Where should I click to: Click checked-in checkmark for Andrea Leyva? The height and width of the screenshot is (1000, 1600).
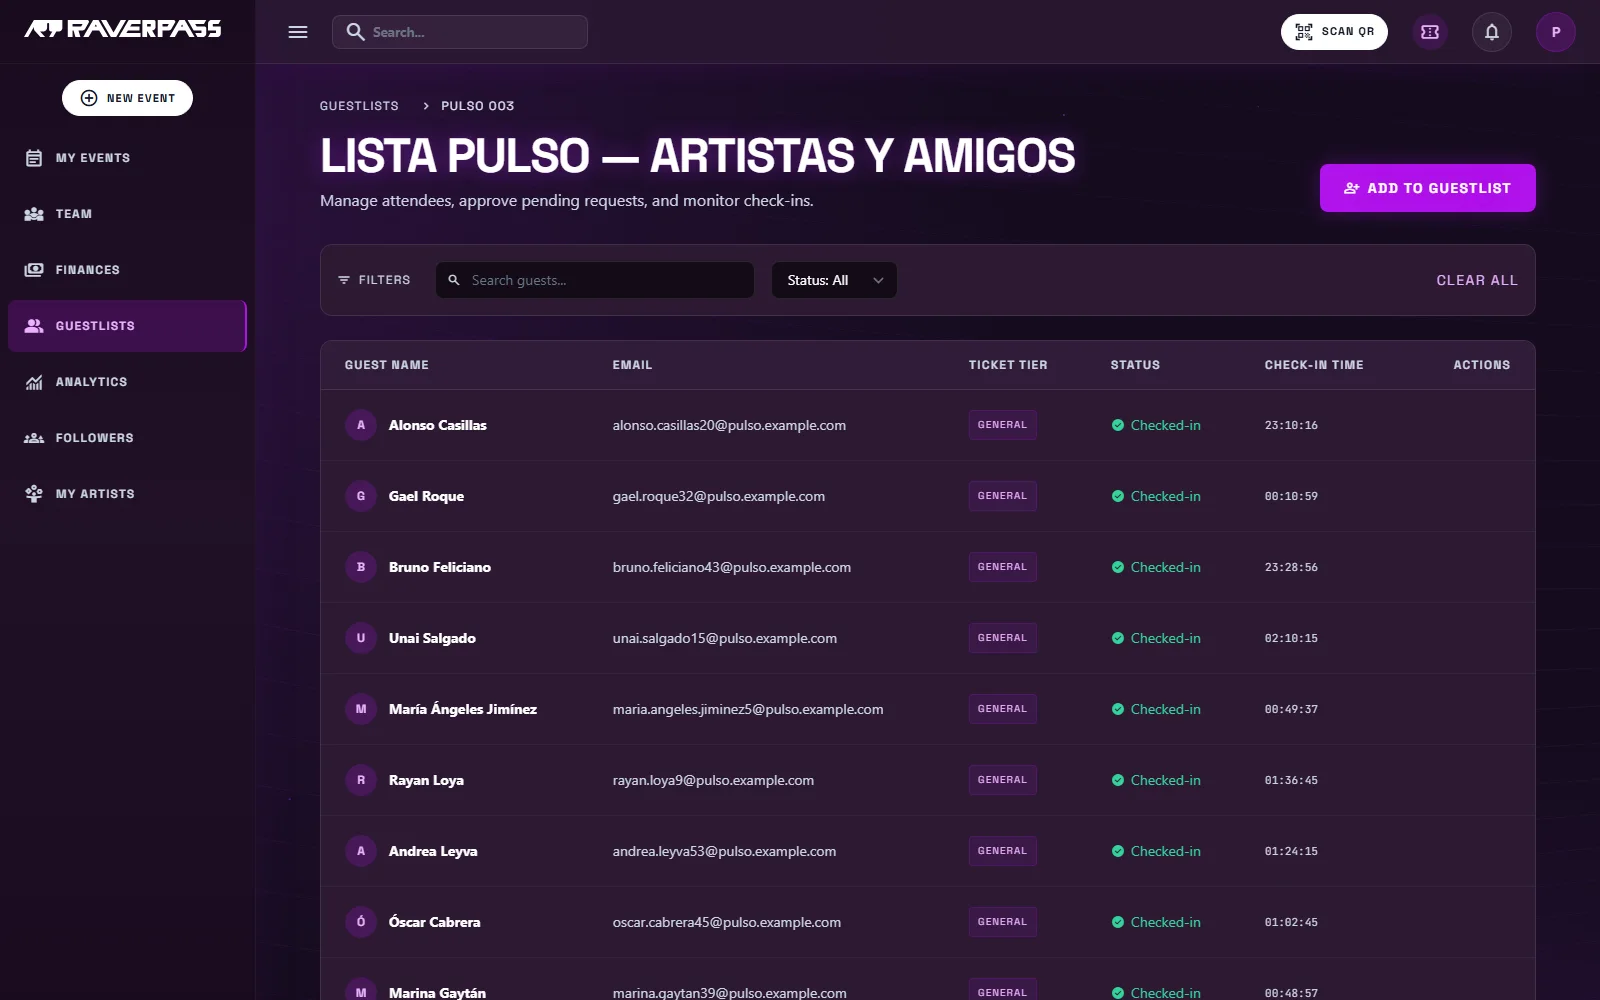point(1118,851)
